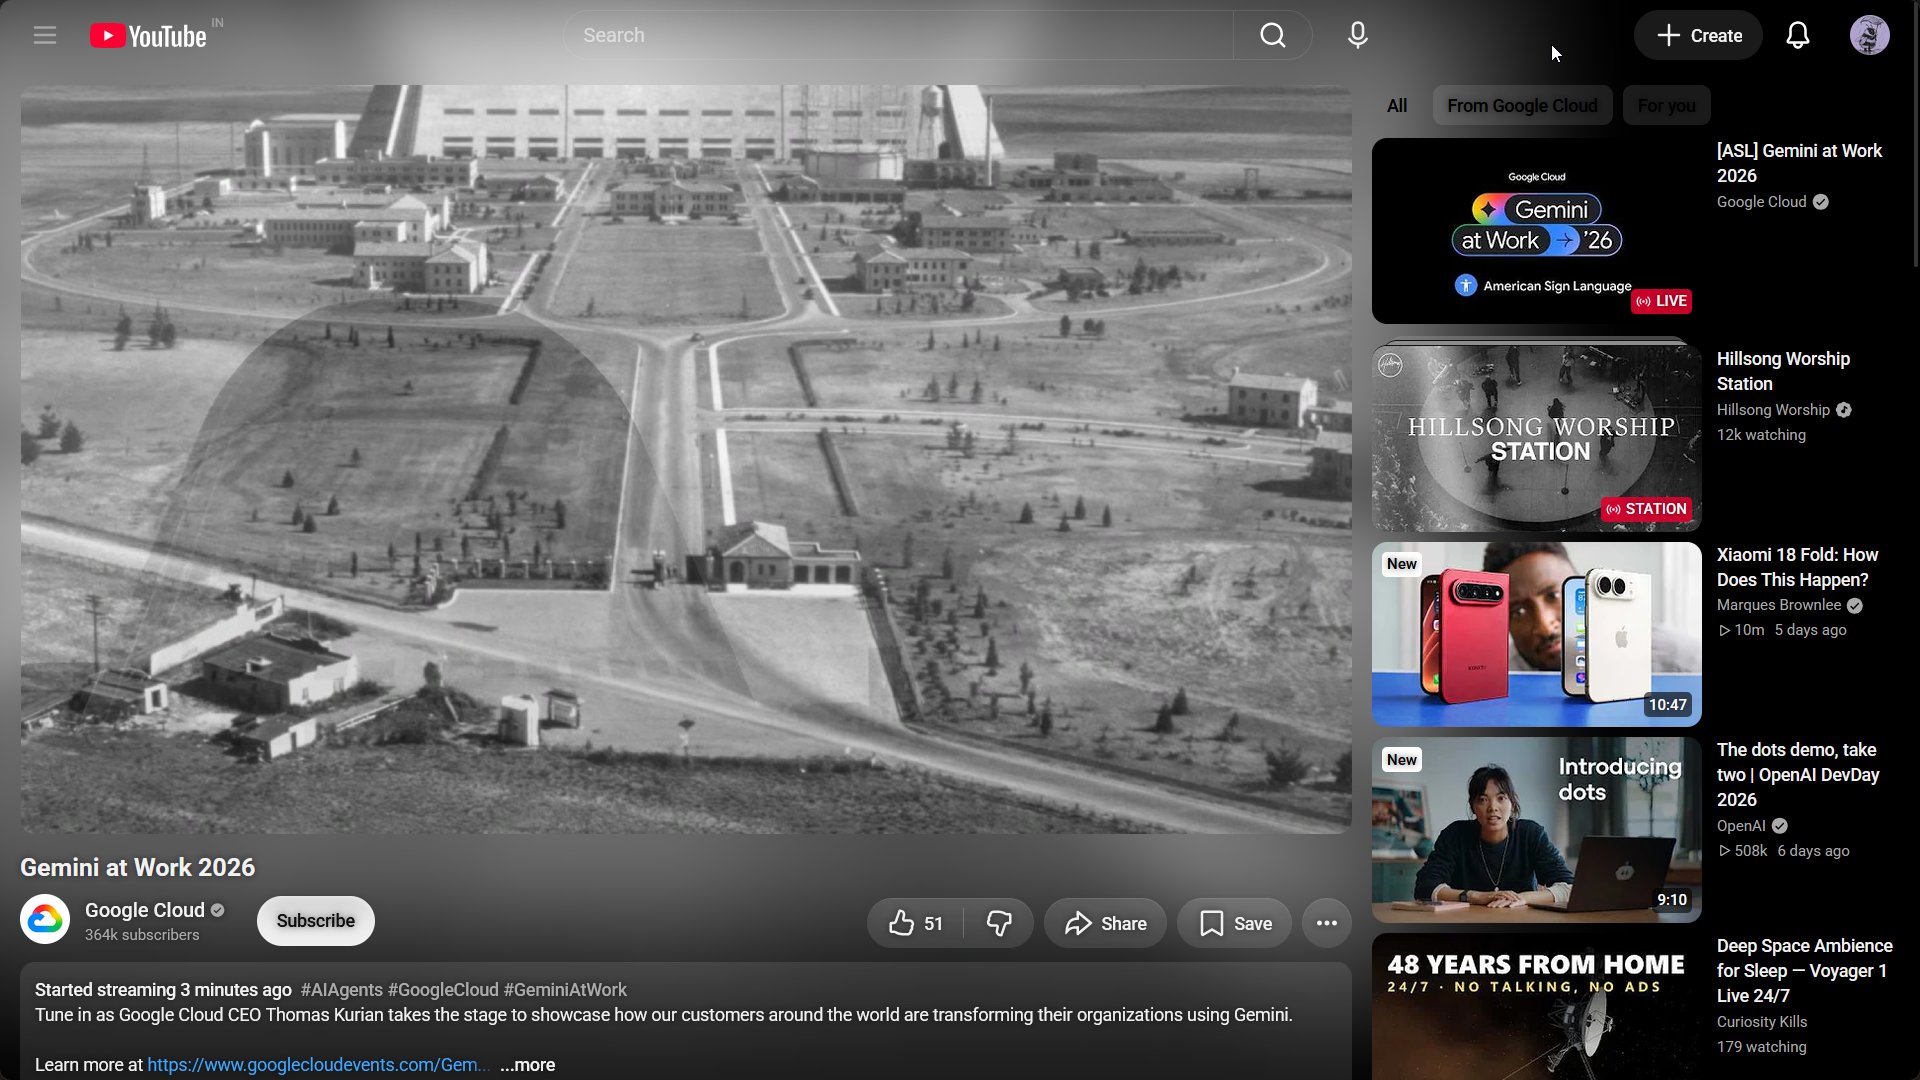
Task: Open more actions three-dot menu
Action: click(x=1327, y=923)
